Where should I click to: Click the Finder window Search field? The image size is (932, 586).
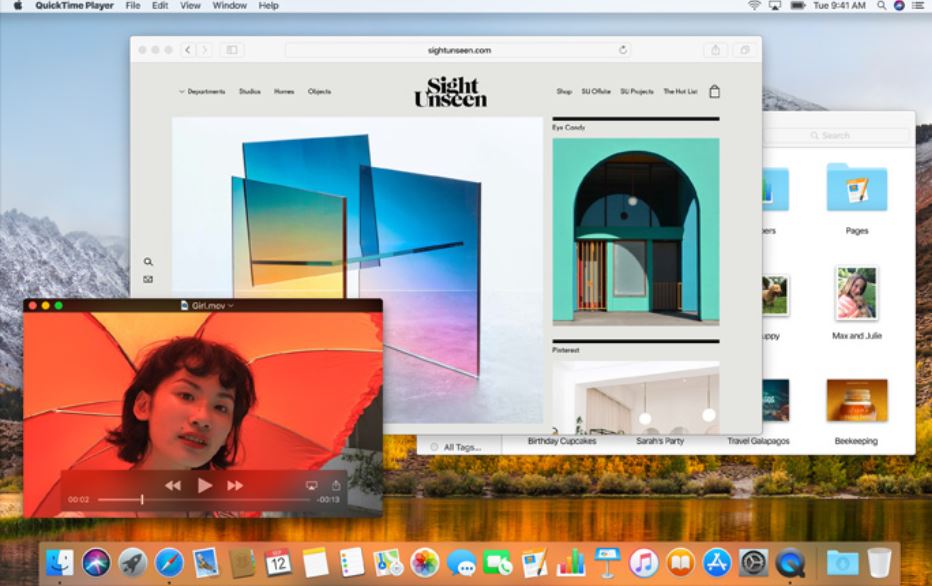pos(835,136)
